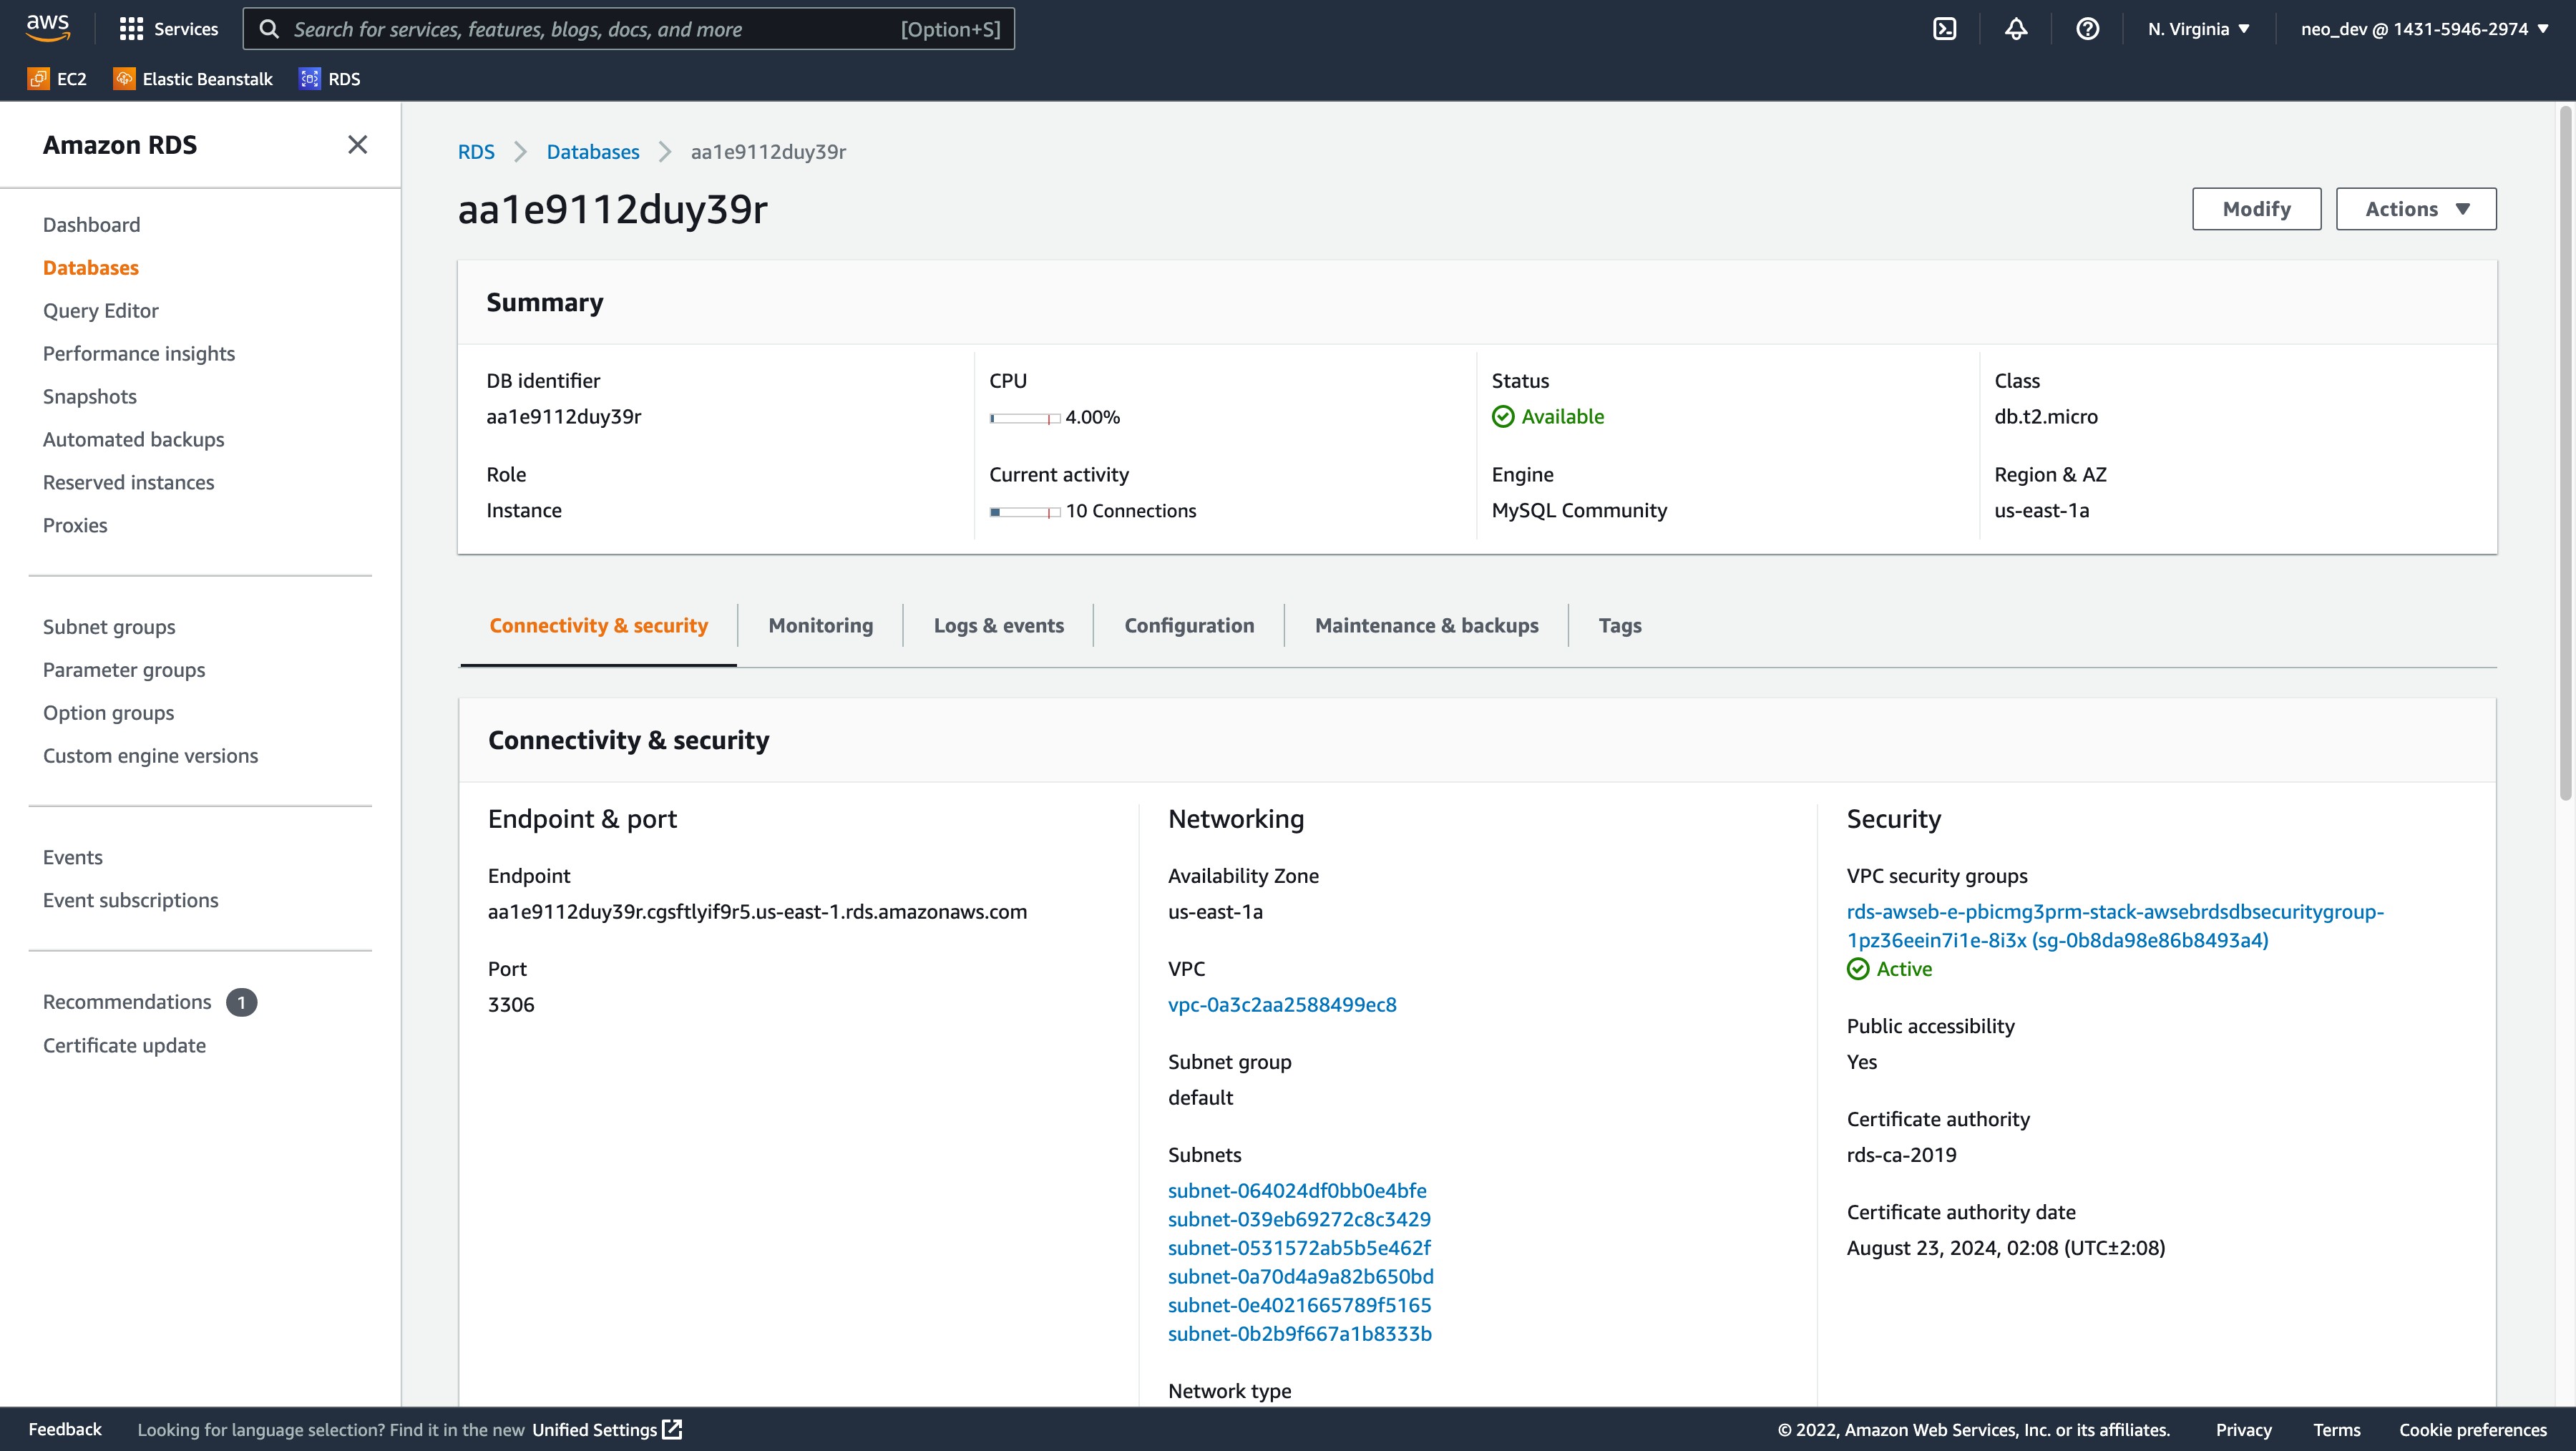Click the endpoint hostname text
This screenshot has height=1451, width=2576.
click(x=757, y=912)
